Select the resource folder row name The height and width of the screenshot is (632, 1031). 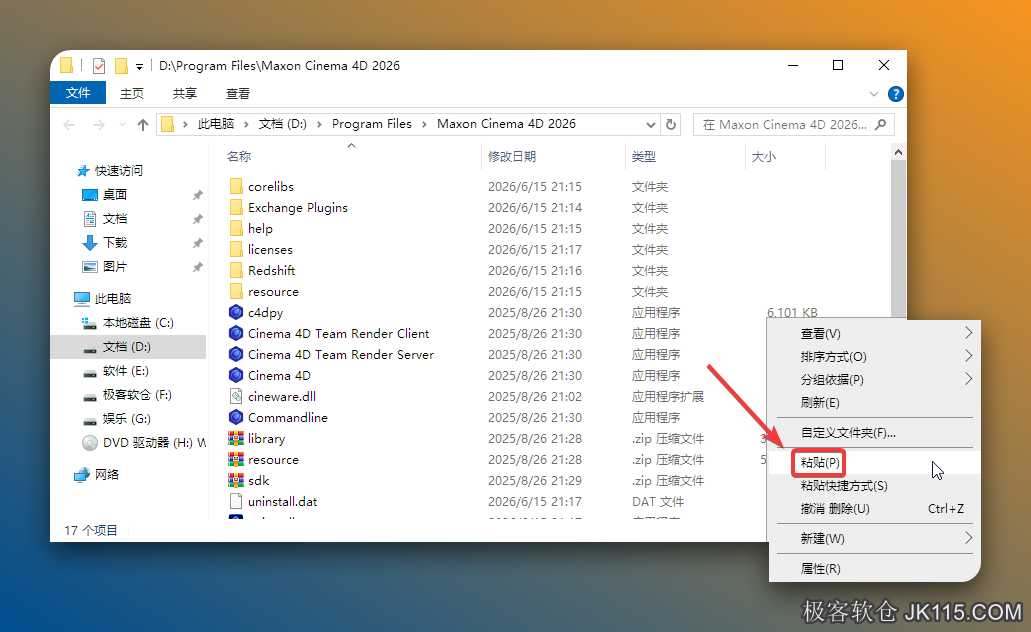tap(273, 291)
